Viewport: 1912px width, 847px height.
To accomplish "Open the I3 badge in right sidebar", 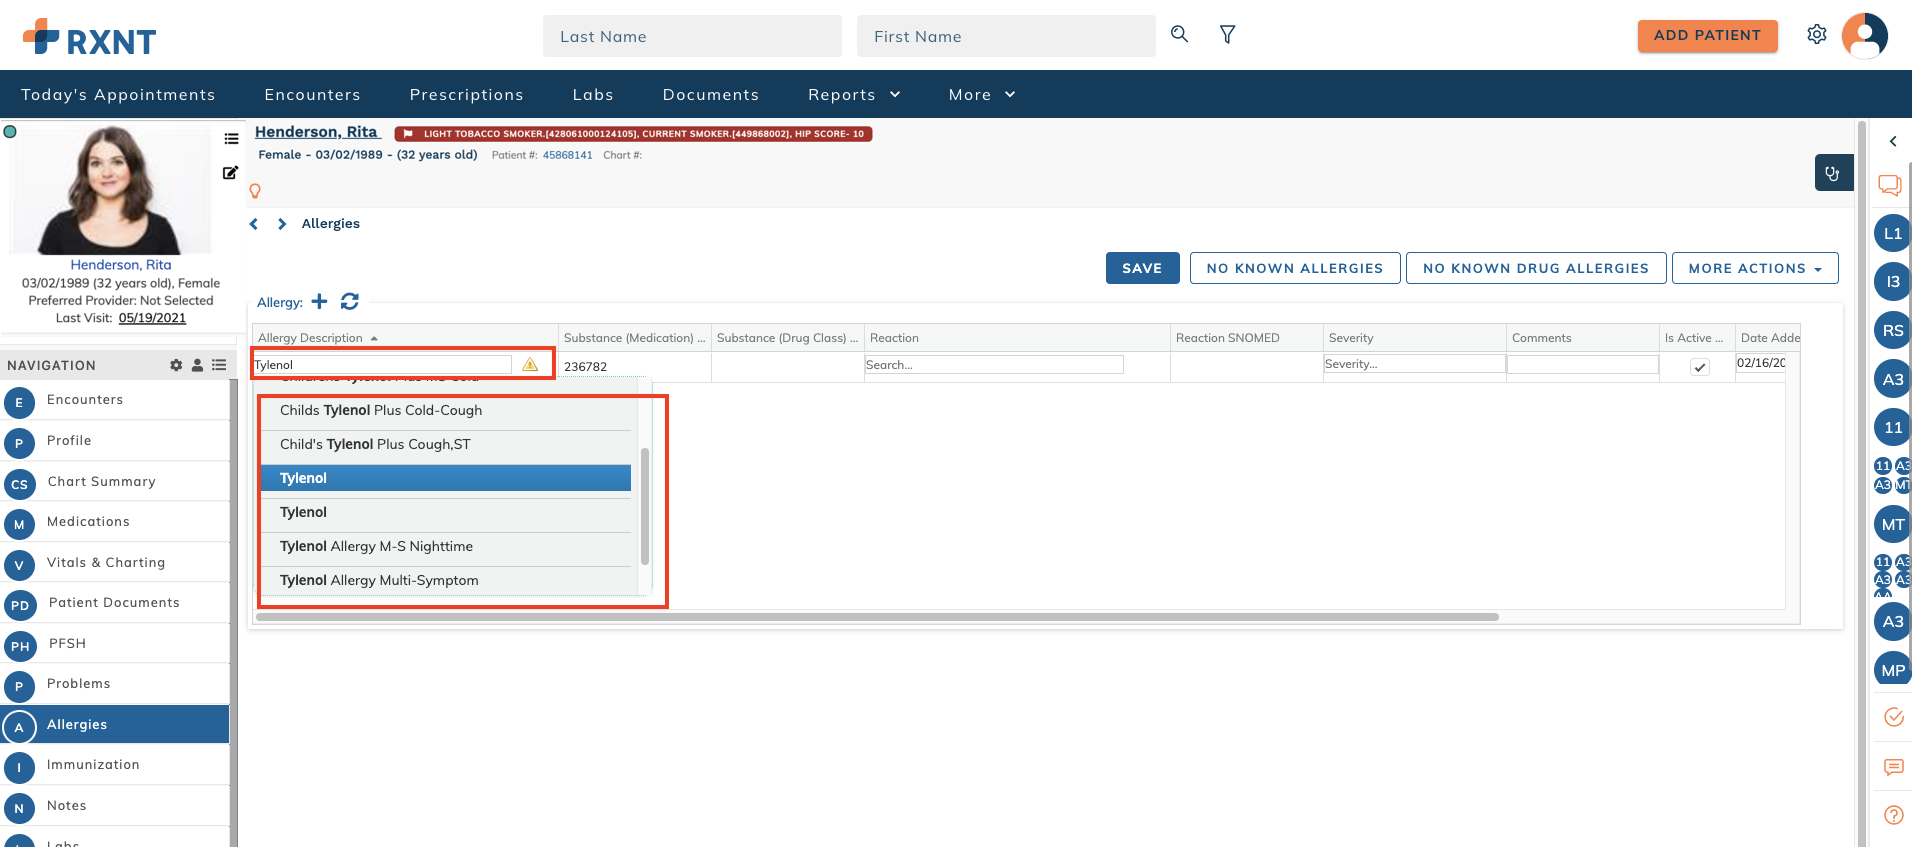I will pyautogui.click(x=1892, y=282).
